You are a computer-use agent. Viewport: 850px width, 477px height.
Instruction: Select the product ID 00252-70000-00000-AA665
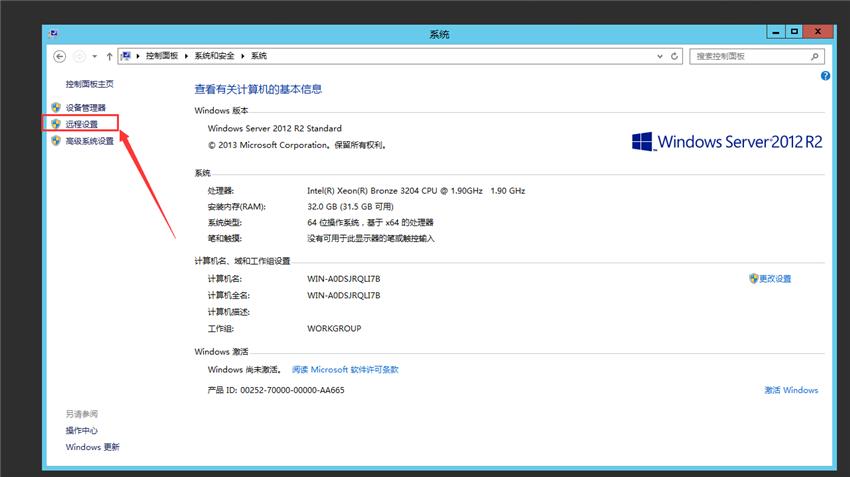point(292,390)
